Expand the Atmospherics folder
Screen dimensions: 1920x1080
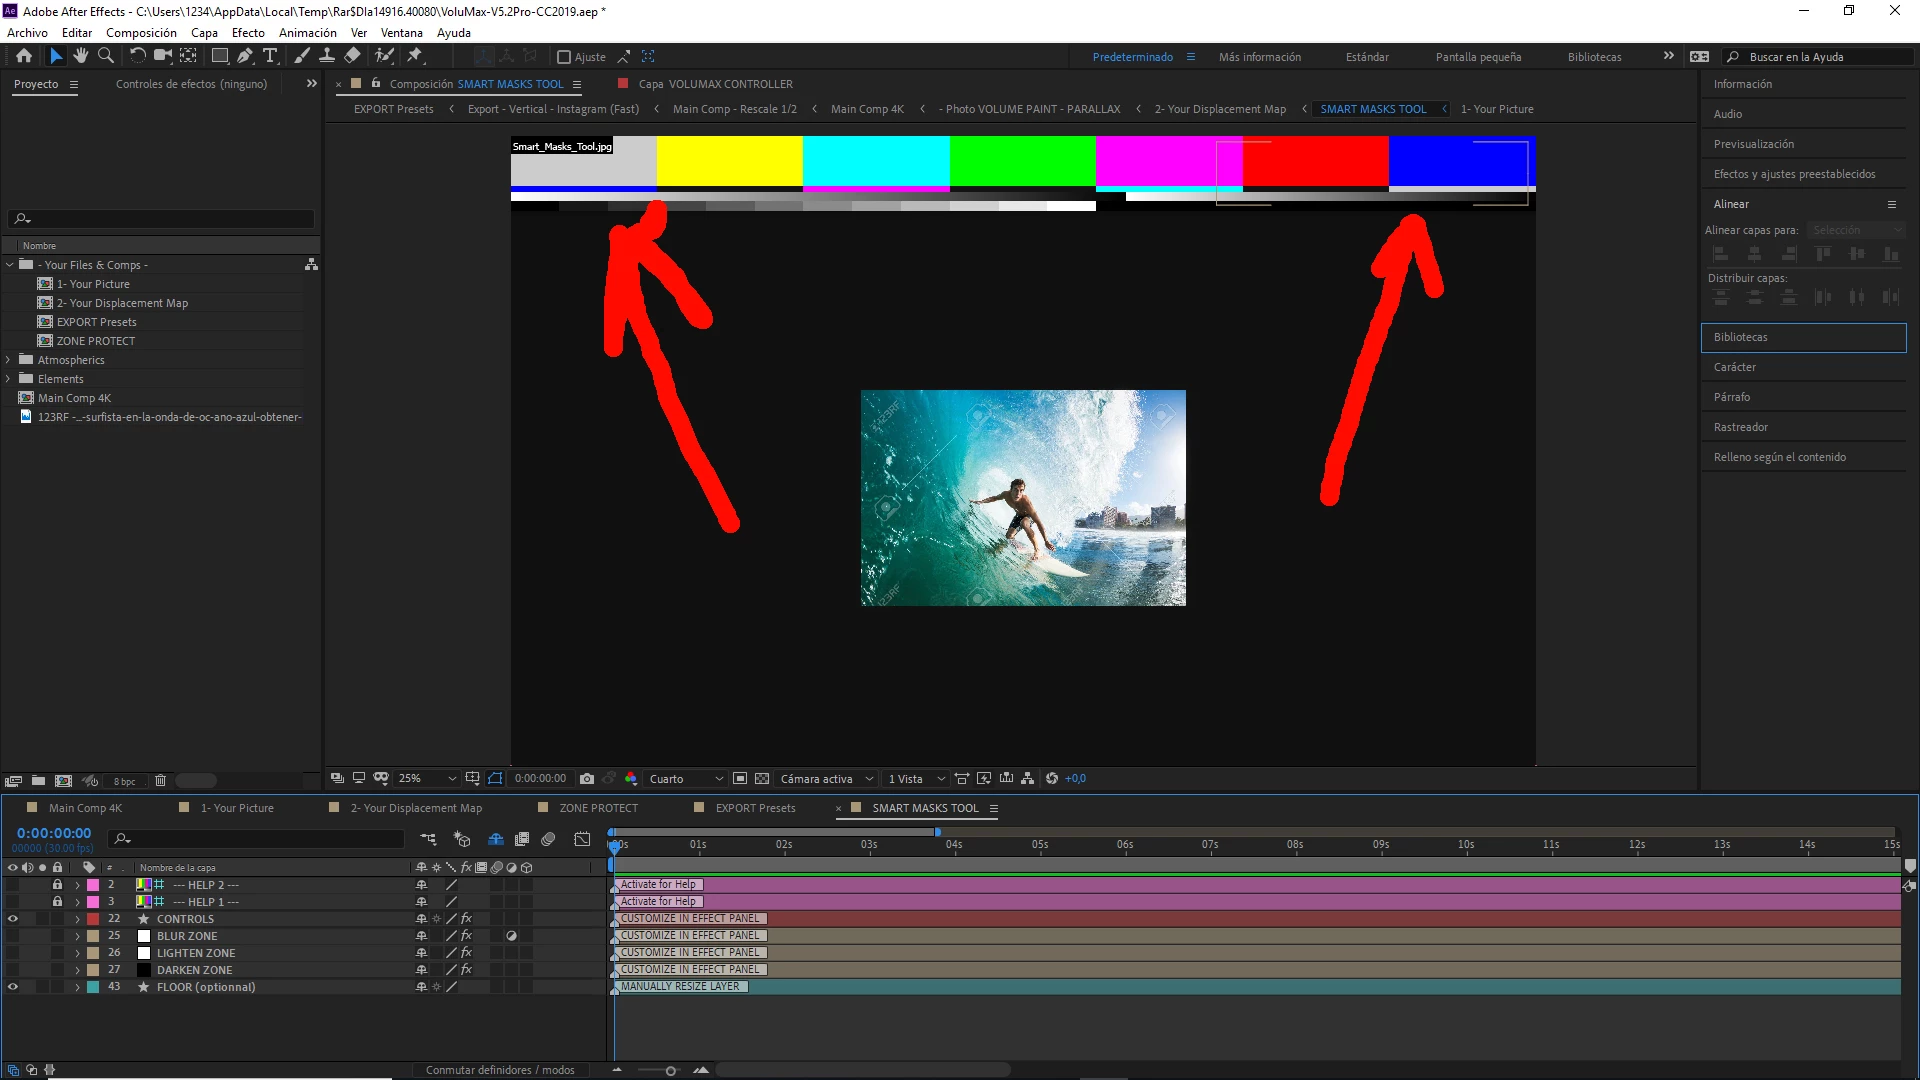[9, 360]
